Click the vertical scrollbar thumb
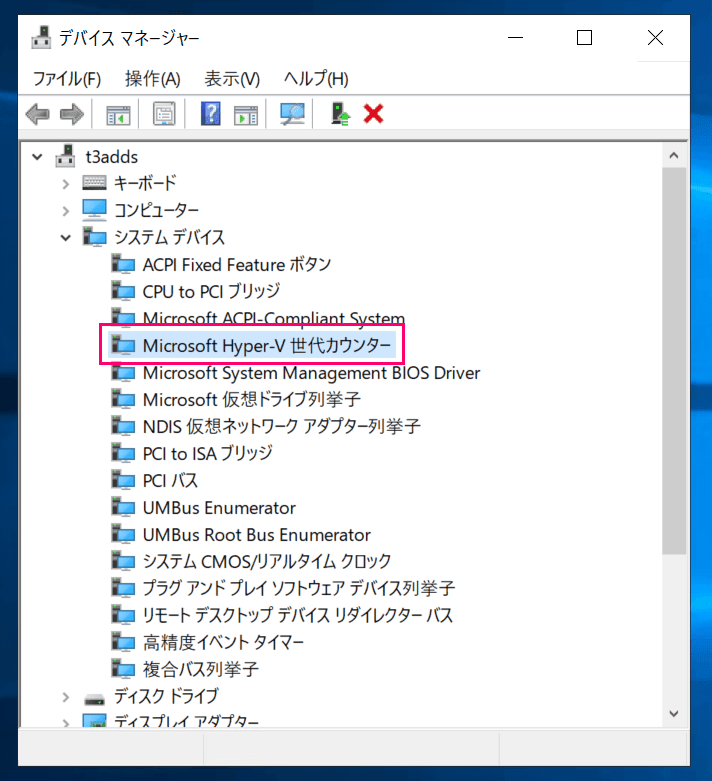712x781 pixels. [674, 361]
